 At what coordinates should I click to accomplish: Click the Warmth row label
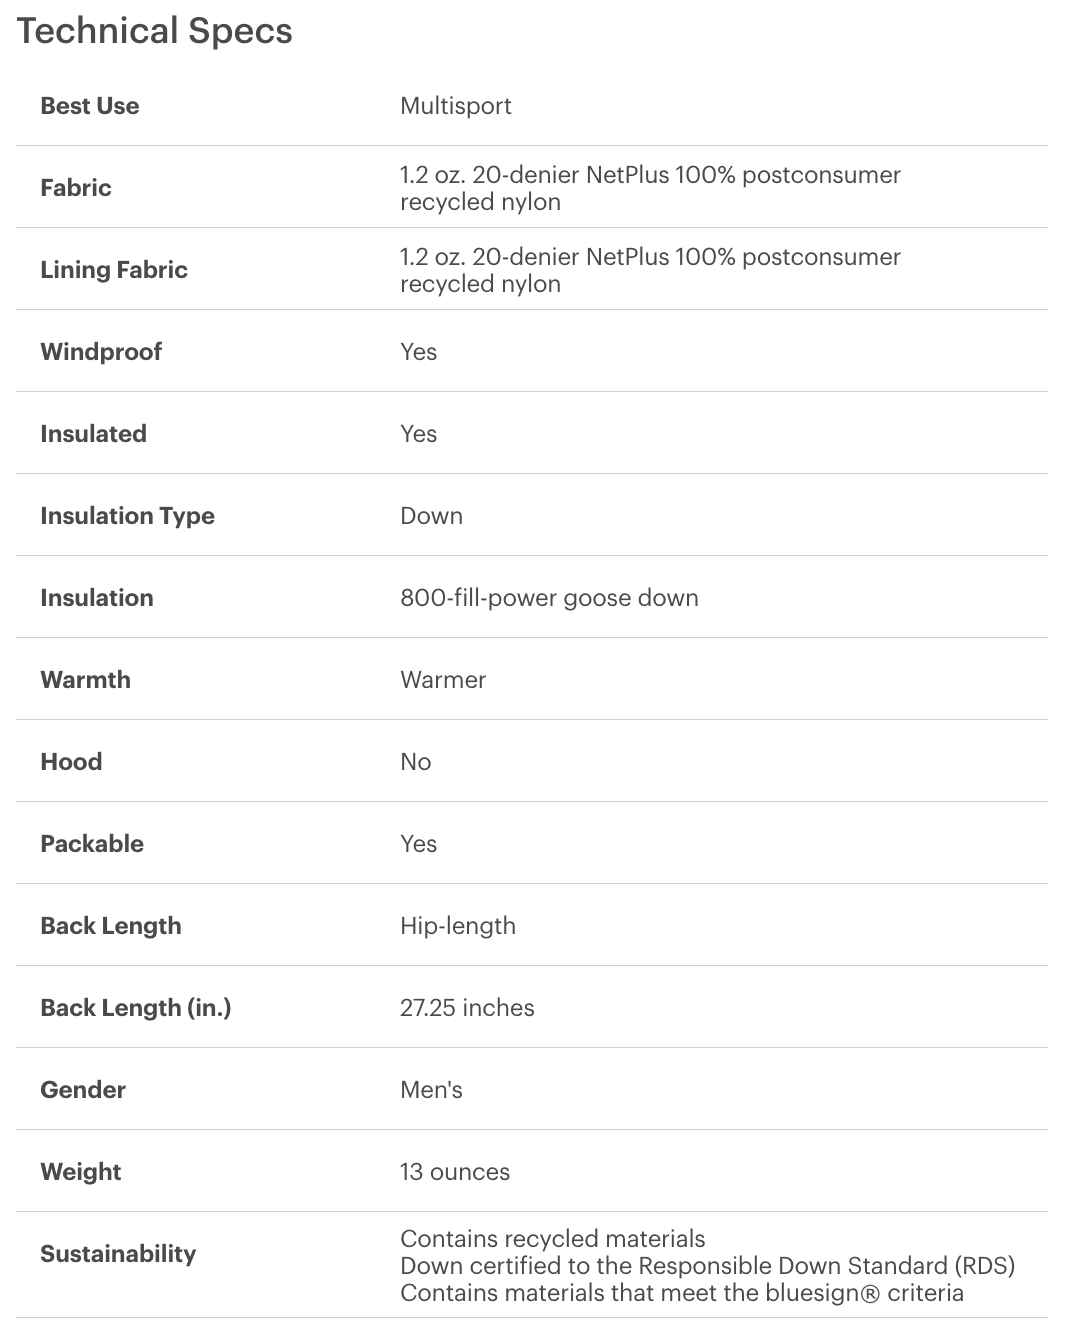85,680
